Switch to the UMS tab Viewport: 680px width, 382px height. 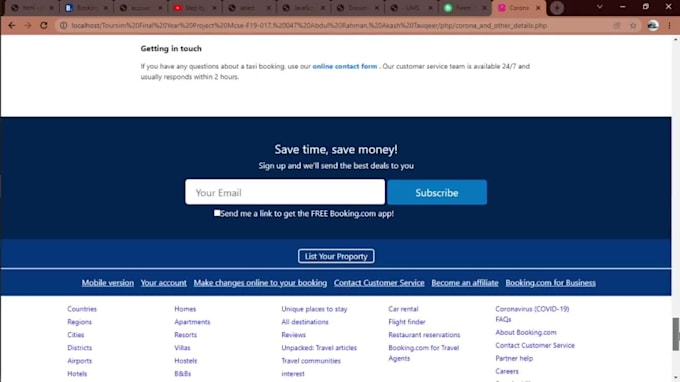coord(411,8)
